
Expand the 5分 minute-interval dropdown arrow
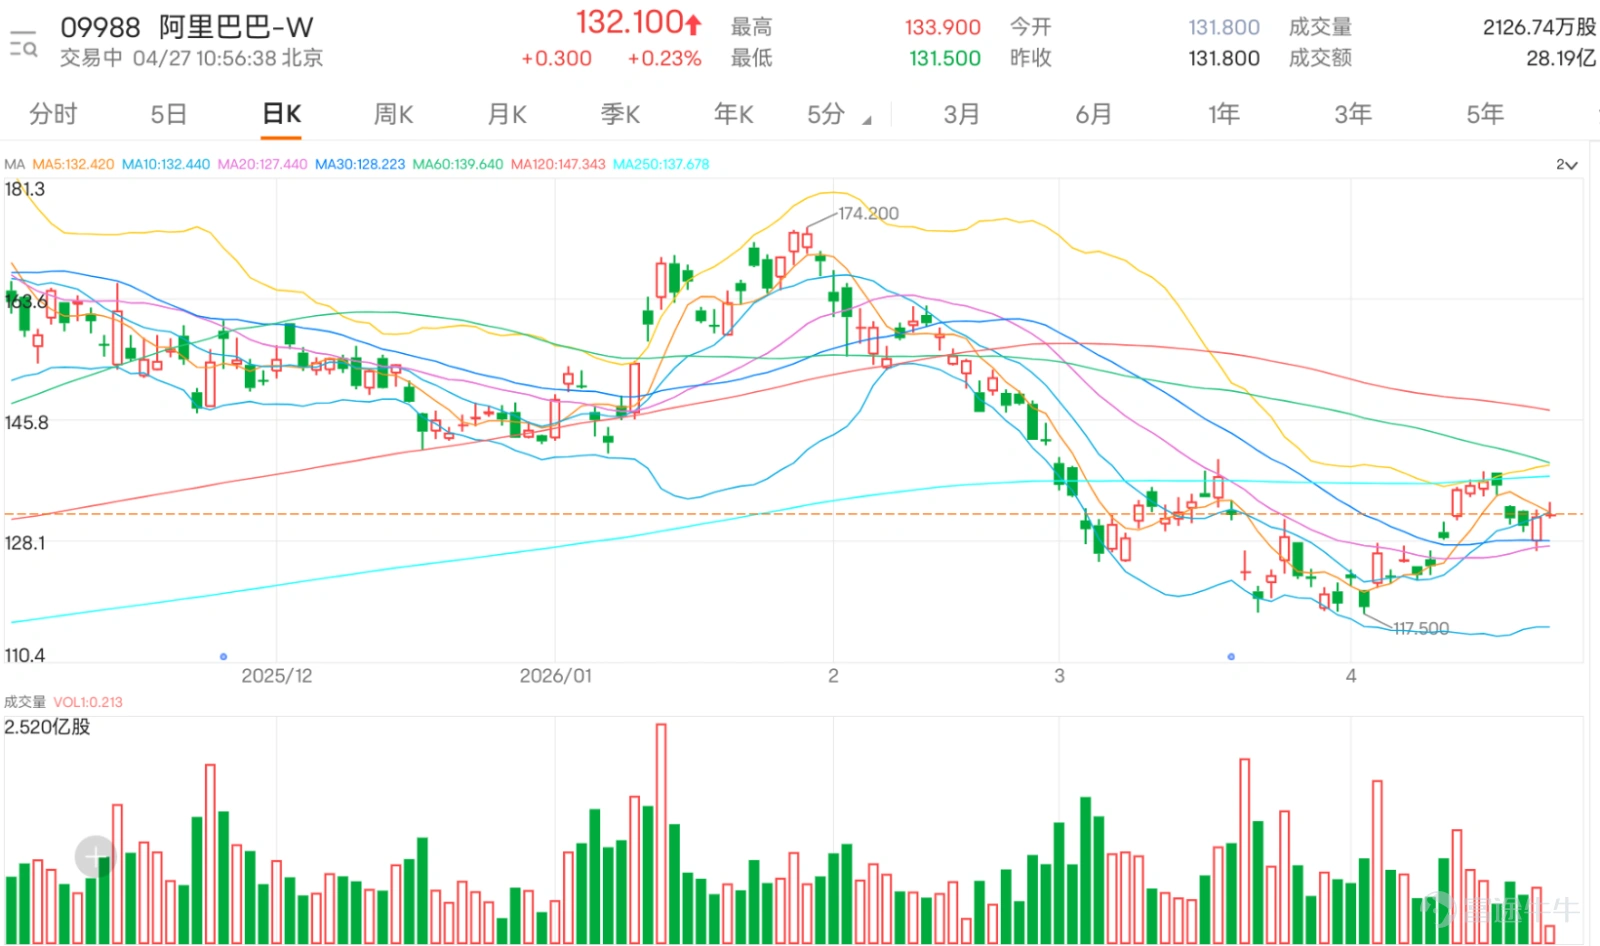[x=867, y=121]
